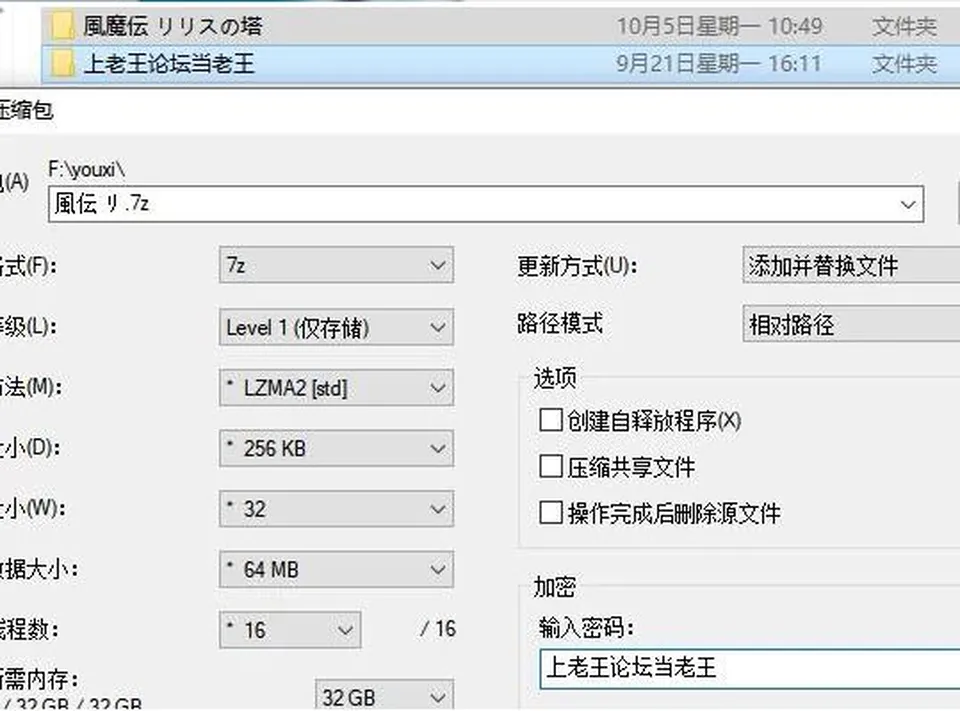The image size is (960, 711).
Task: Focus the 输入密码 password field
Action: click(749, 669)
